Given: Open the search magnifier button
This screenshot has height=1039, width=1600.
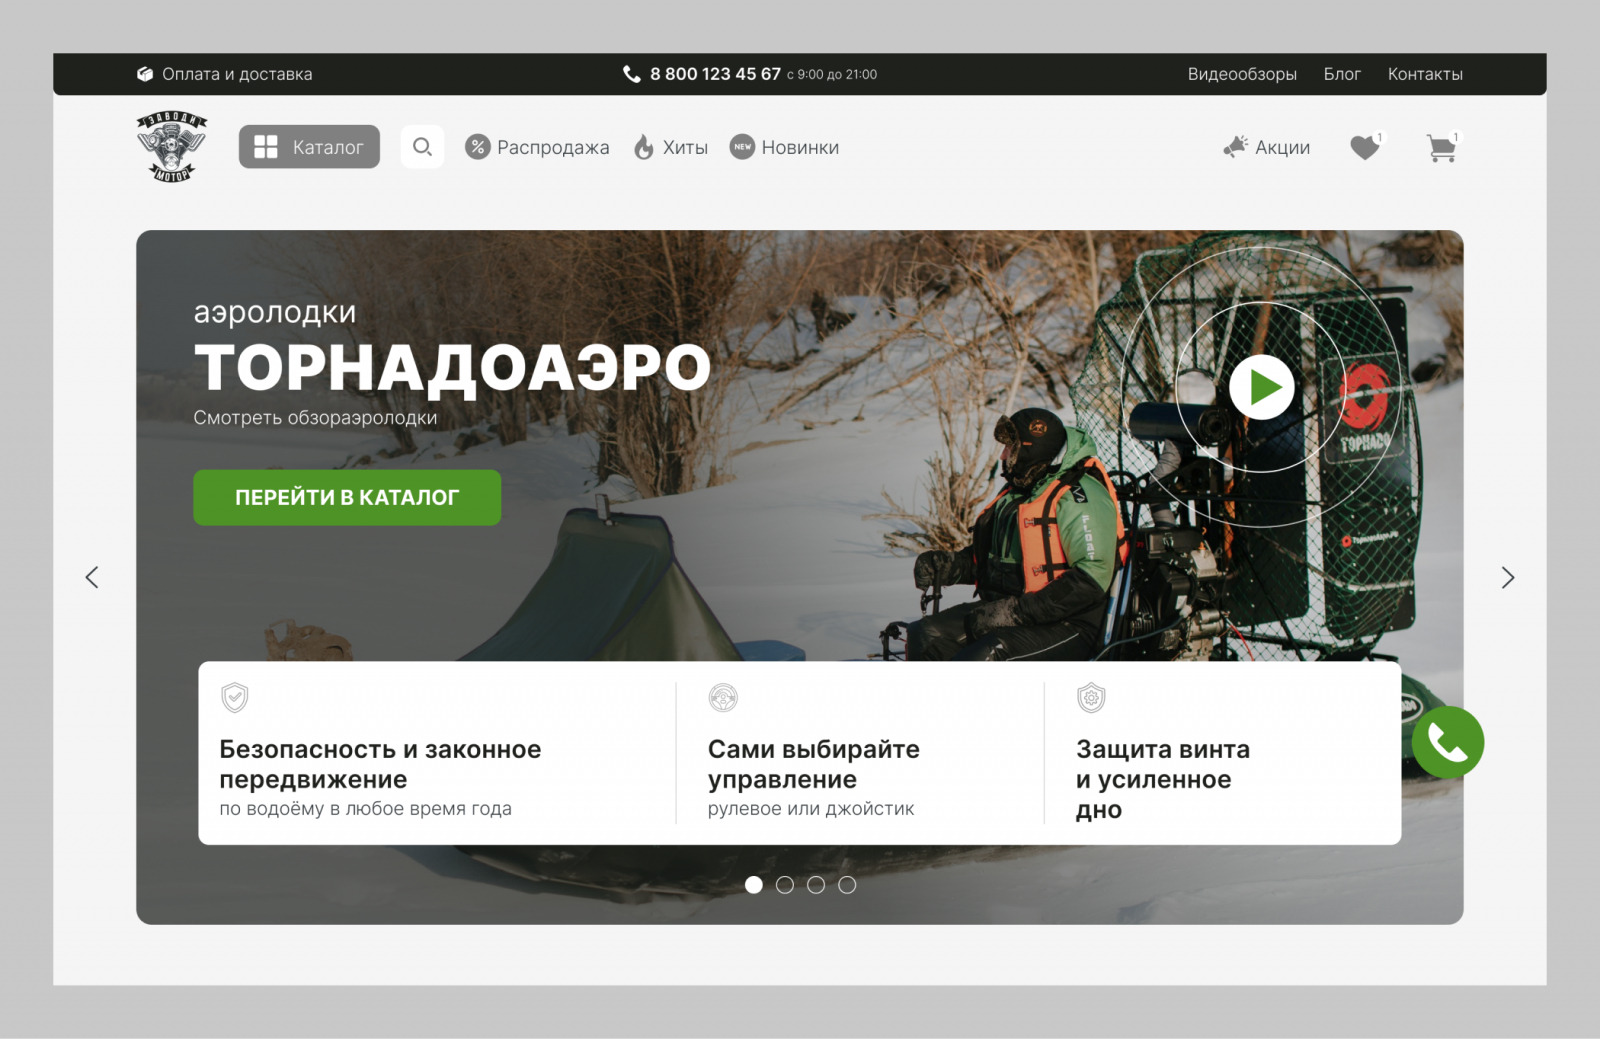Looking at the screenshot, I should [x=422, y=147].
